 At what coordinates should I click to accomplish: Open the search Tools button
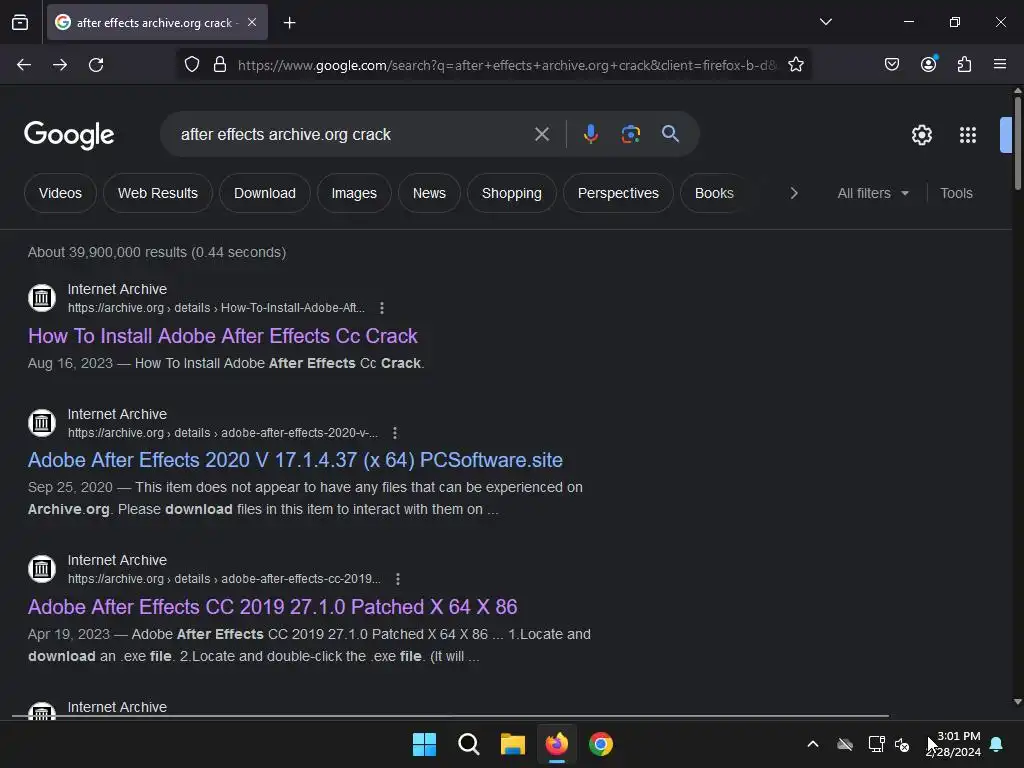pos(956,193)
